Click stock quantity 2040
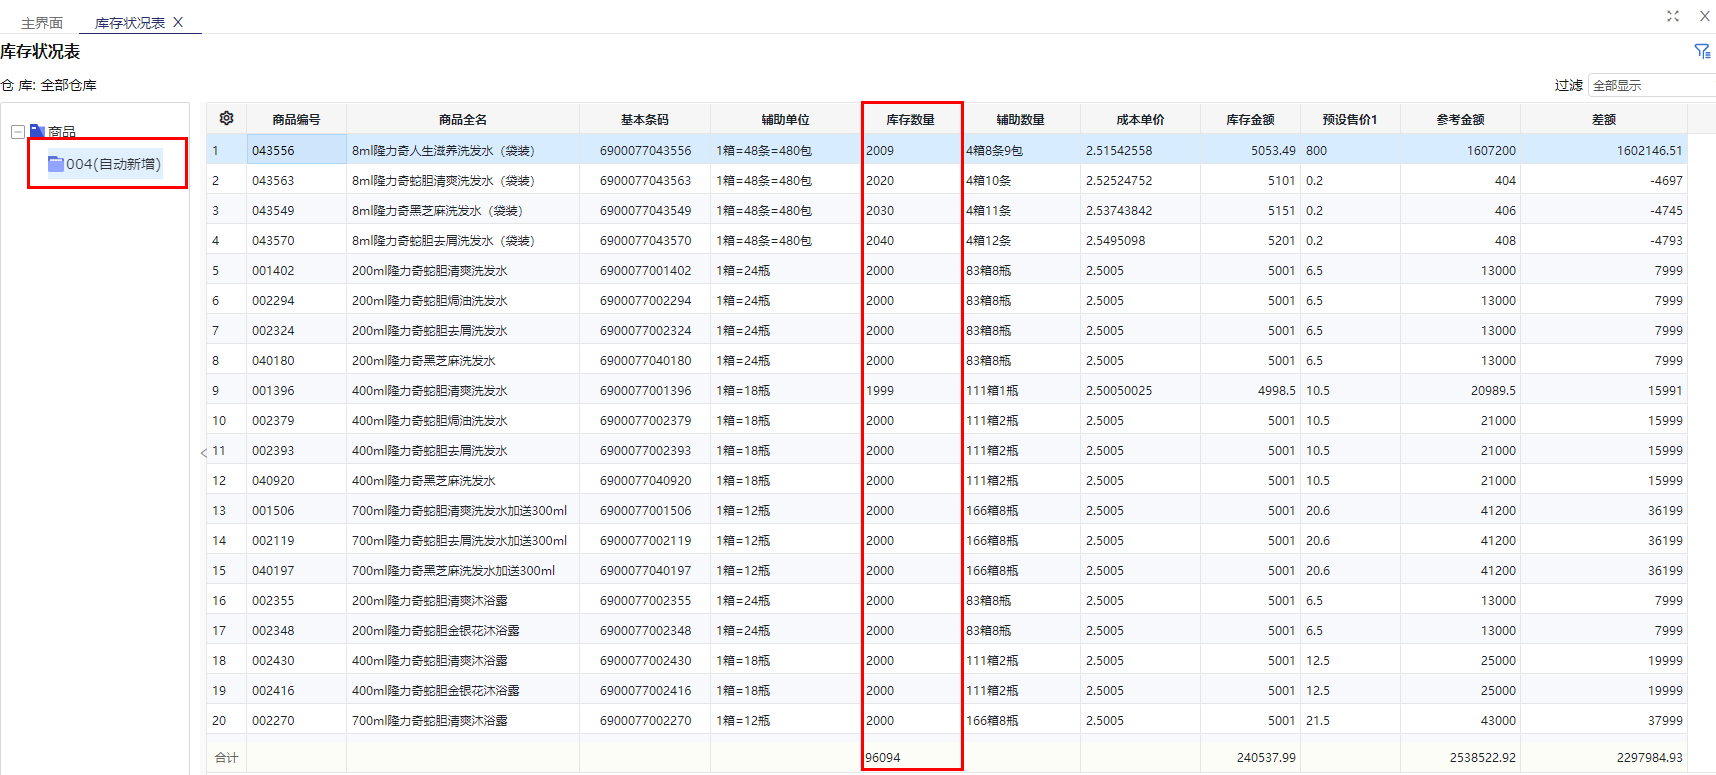The width and height of the screenshot is (1716, 775). point(880,240)
